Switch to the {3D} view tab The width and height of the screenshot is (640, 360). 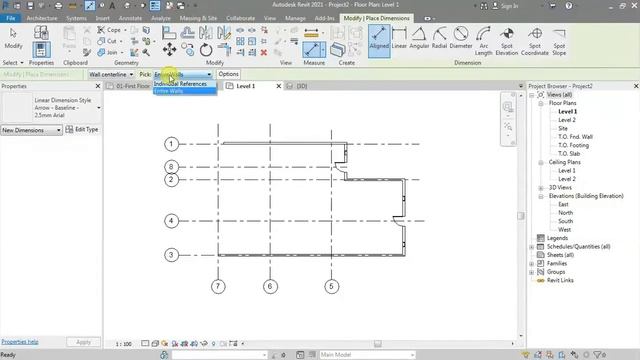(x=302, y=86)
